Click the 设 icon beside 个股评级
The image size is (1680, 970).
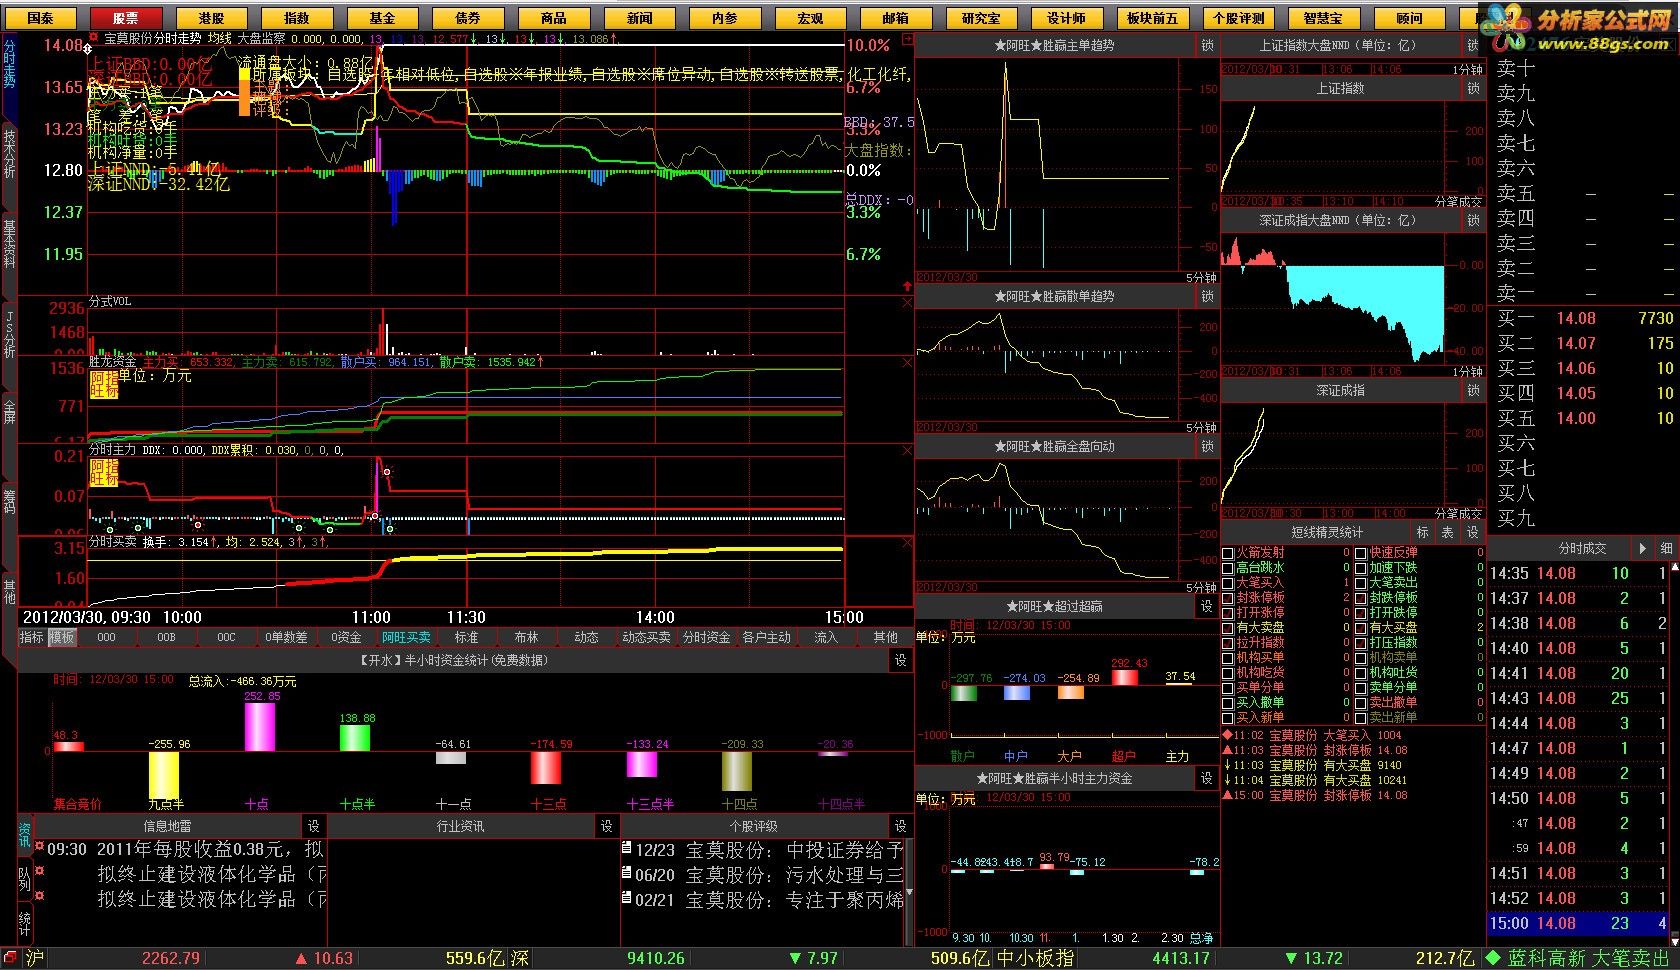pos(901,826)
